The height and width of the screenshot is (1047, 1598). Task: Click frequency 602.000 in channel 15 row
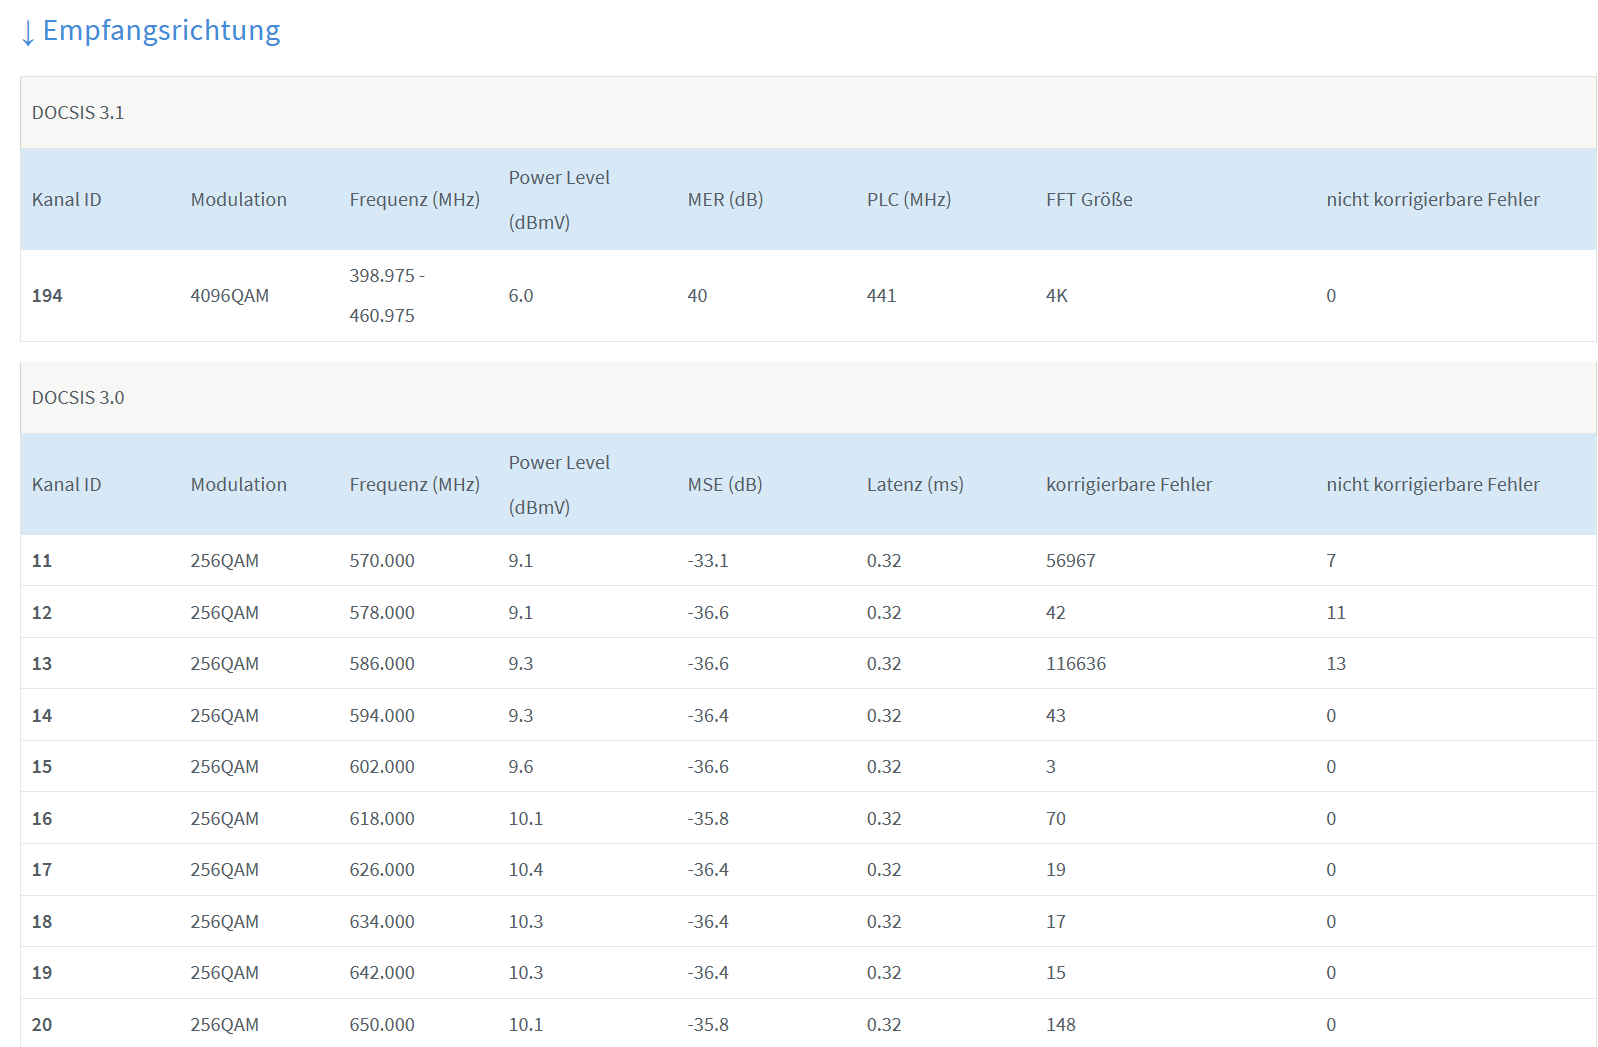[382, 767]
